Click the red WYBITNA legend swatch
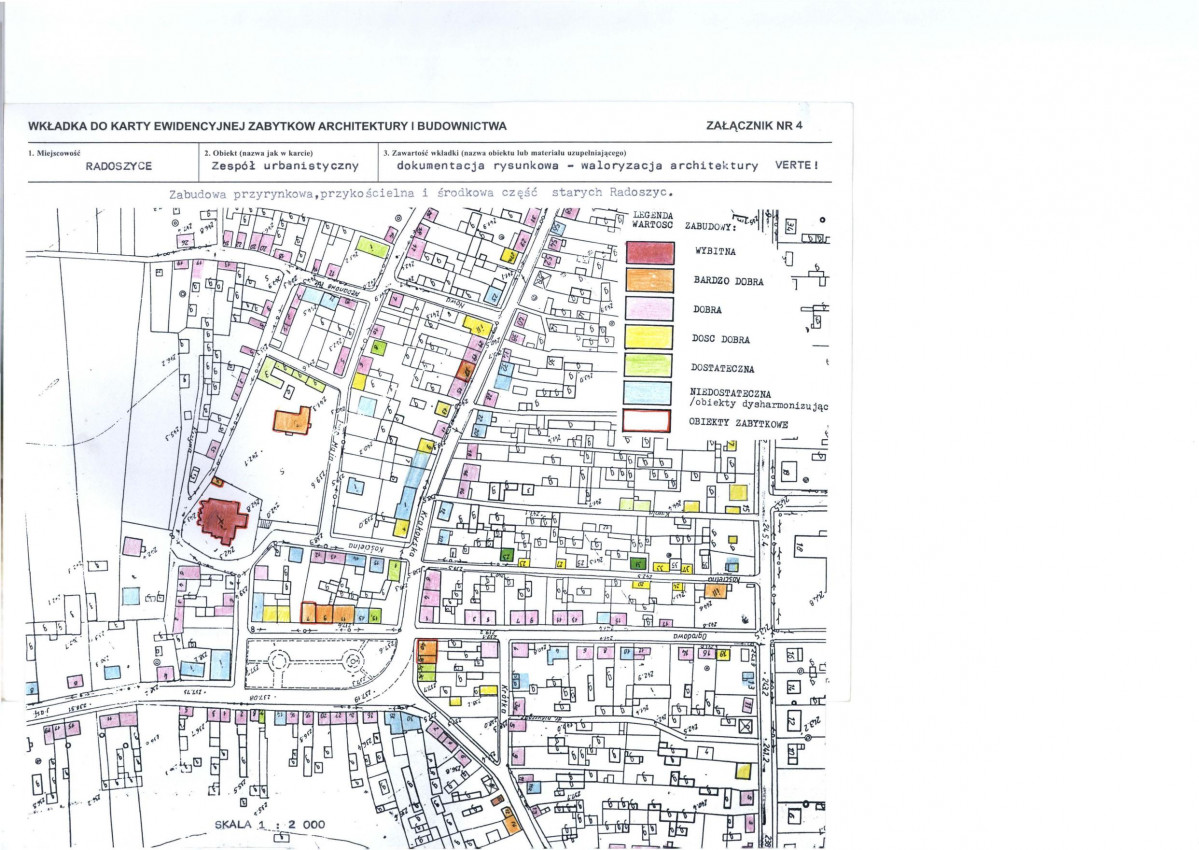This screenshot has width=1199, height=850. (650, 253)
